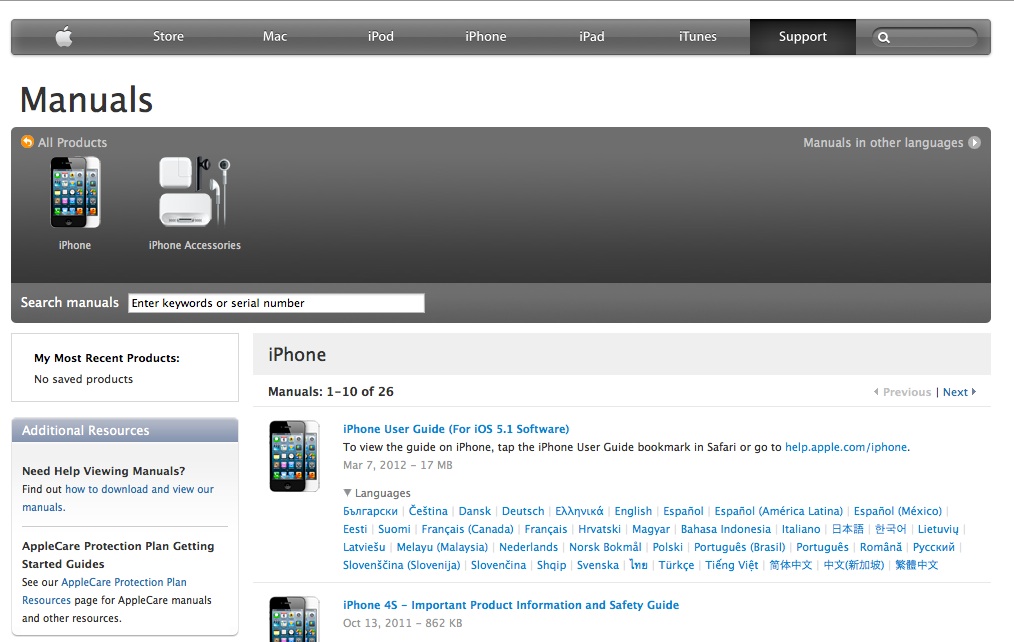Click the arrow icon after Manuals in other languages
The height and width of the screenshot is (642, 1014).
[x=974, y=142]
